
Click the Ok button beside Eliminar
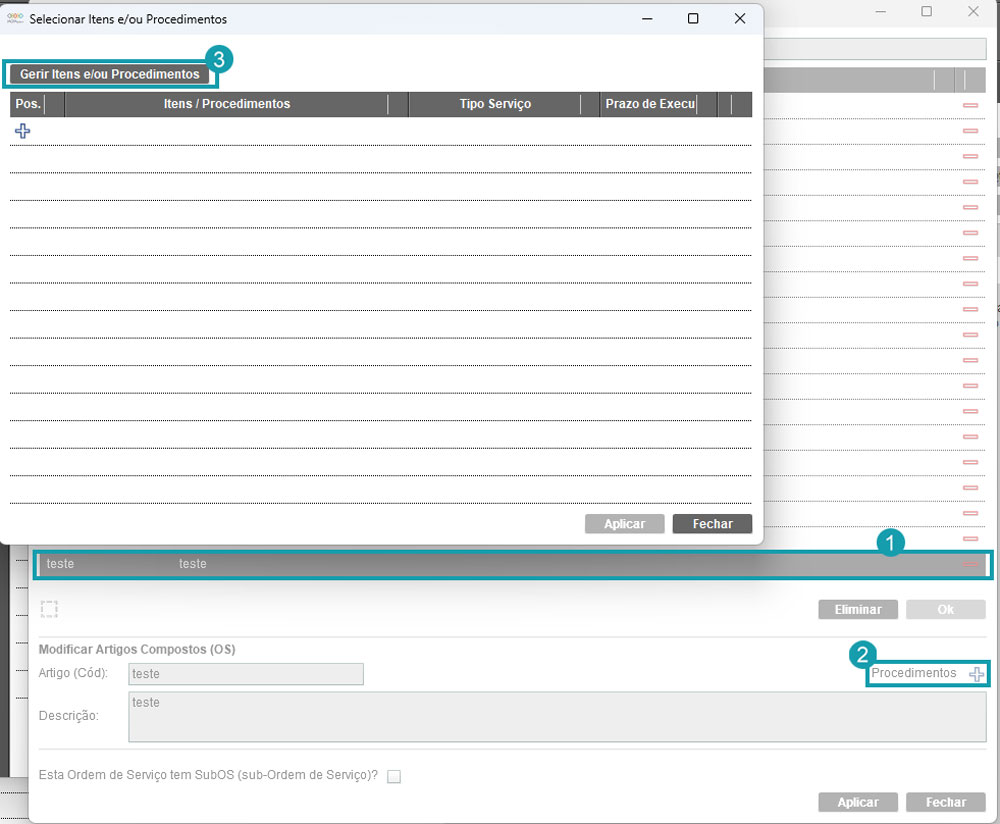[945, 610]
